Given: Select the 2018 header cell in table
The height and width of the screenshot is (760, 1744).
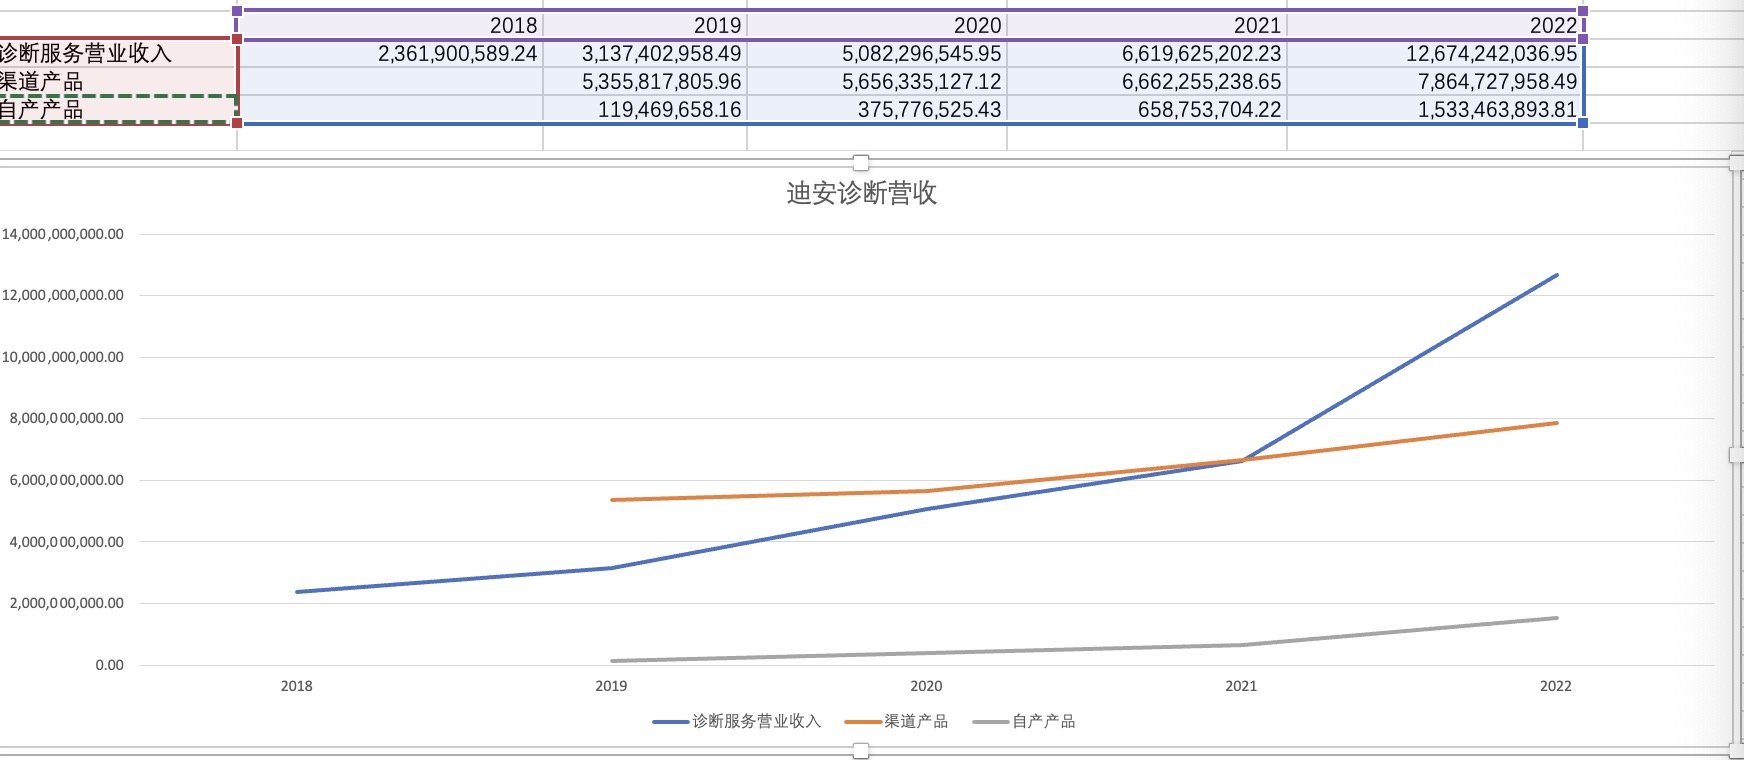Looking at the screenshot, I should click(390, 25).
